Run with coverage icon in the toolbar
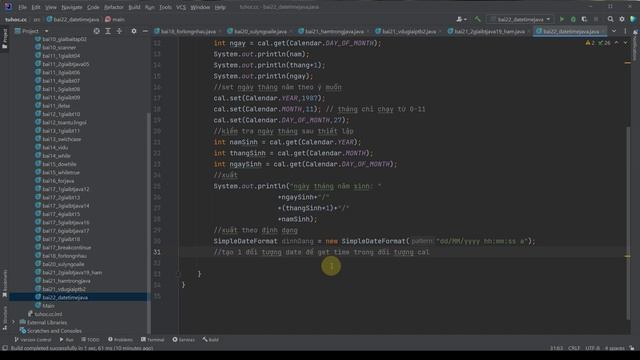Viewport: 640px width, 360px height. point(584,19)
